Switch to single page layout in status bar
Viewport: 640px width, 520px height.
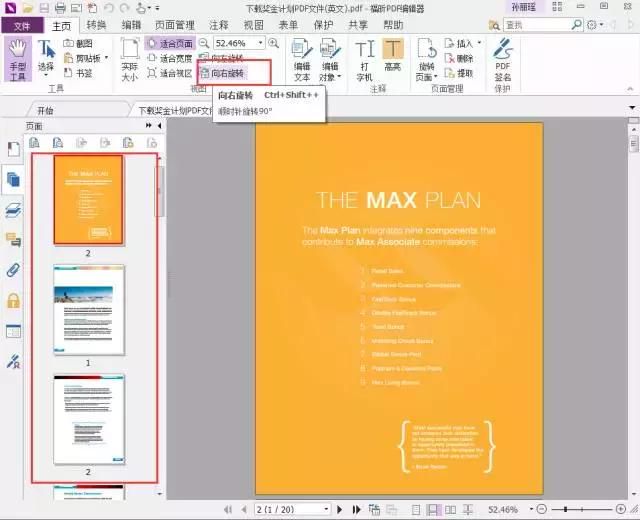coord(416,509)
